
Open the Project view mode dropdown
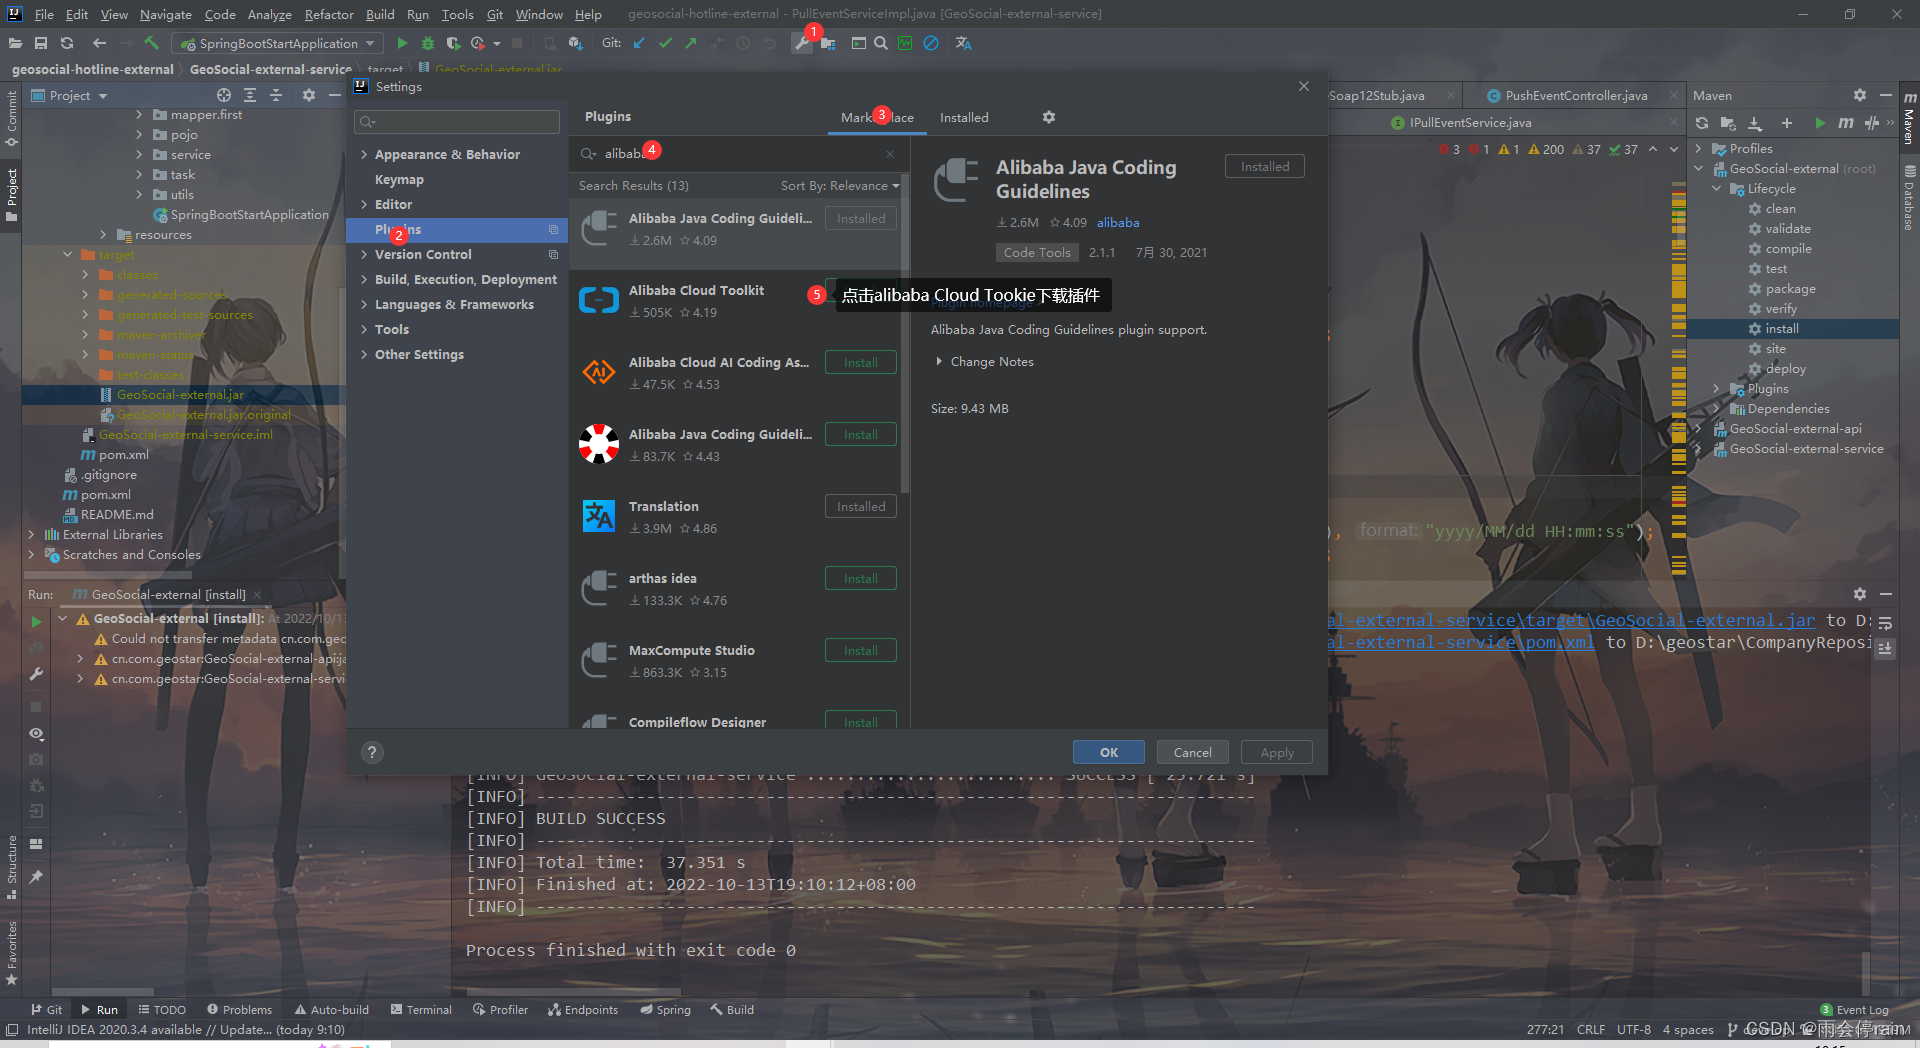tap(70, 95)
